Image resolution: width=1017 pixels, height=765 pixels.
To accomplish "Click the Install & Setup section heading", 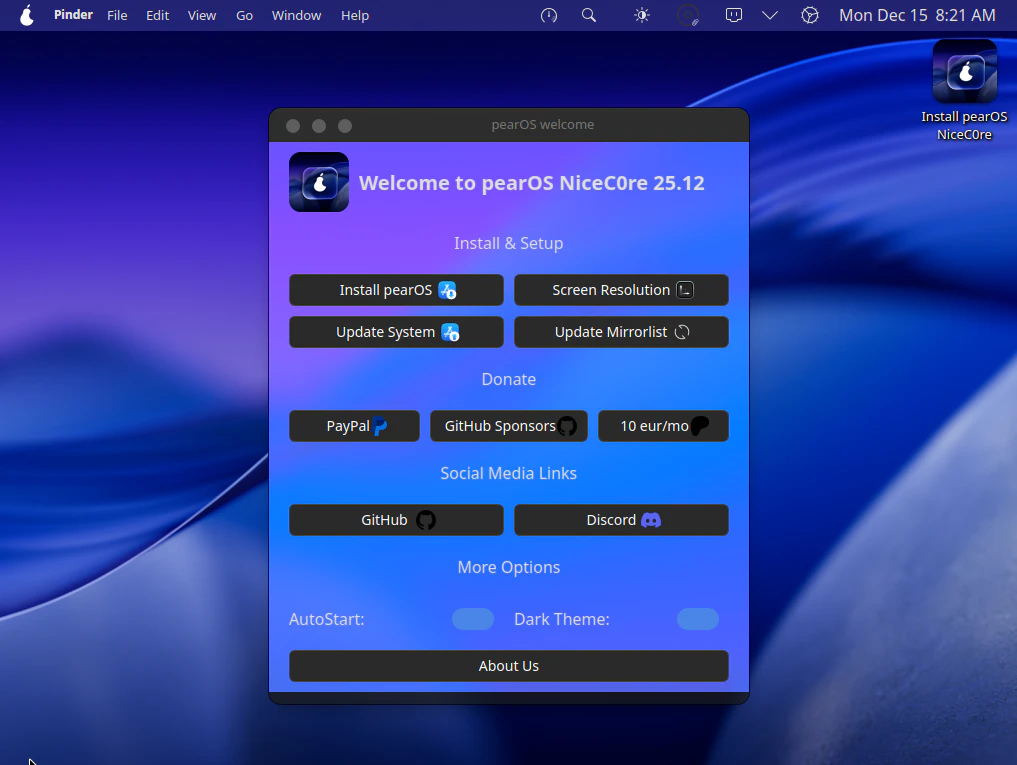I will tap(508, 243).
